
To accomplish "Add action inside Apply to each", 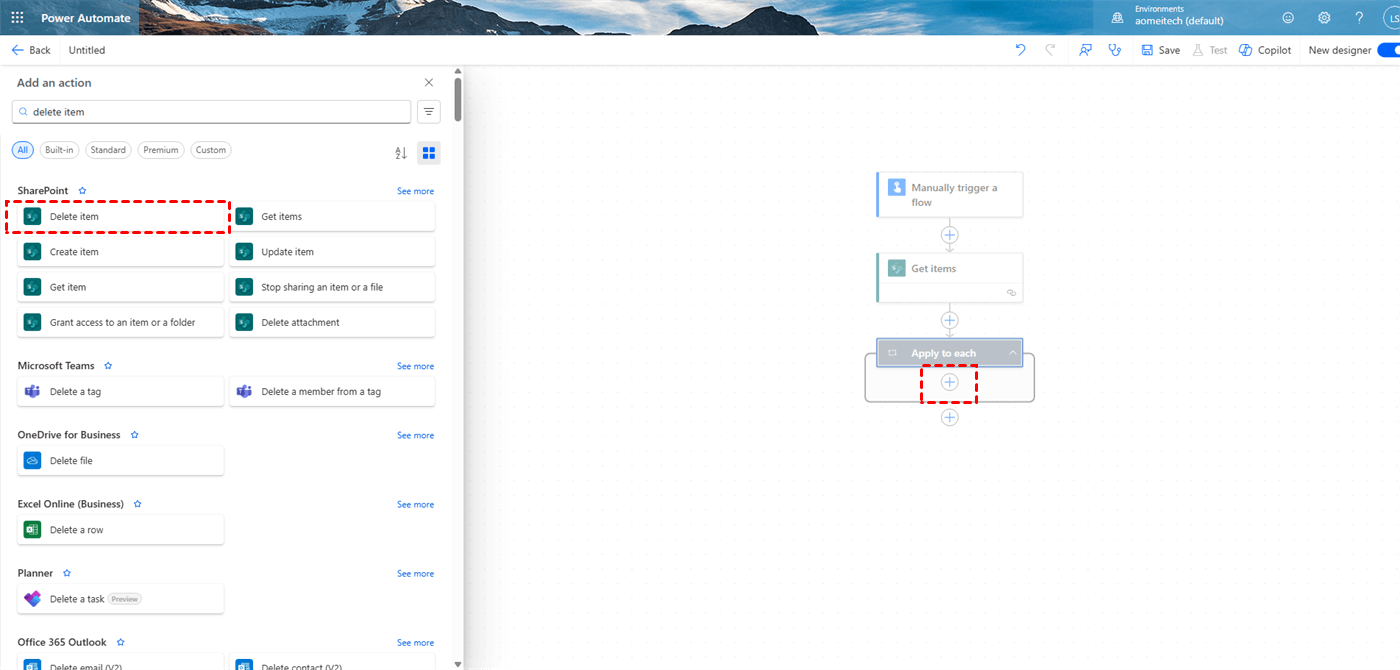I will pyautogui.click(x=950, y=383).
